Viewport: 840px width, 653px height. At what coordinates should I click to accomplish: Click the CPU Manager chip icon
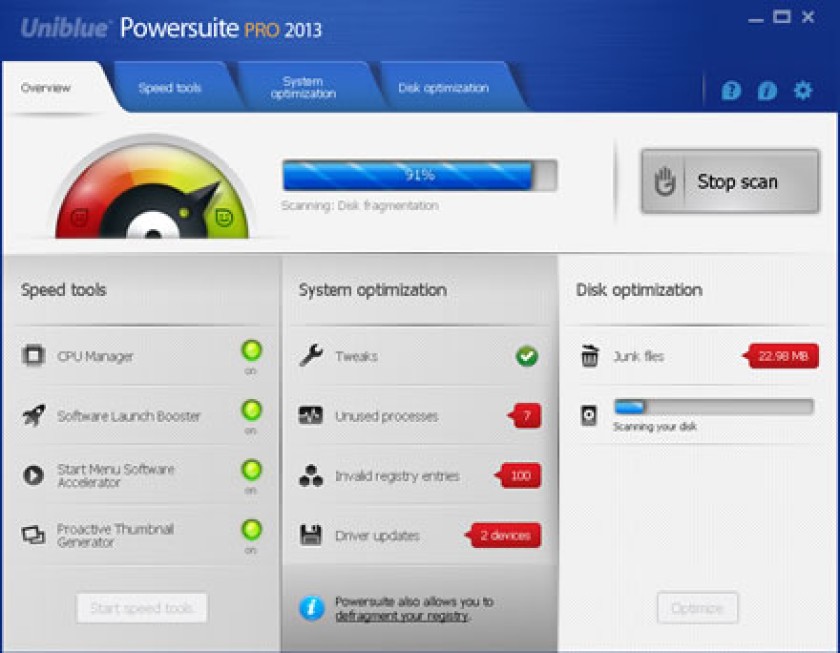point(33,356)
